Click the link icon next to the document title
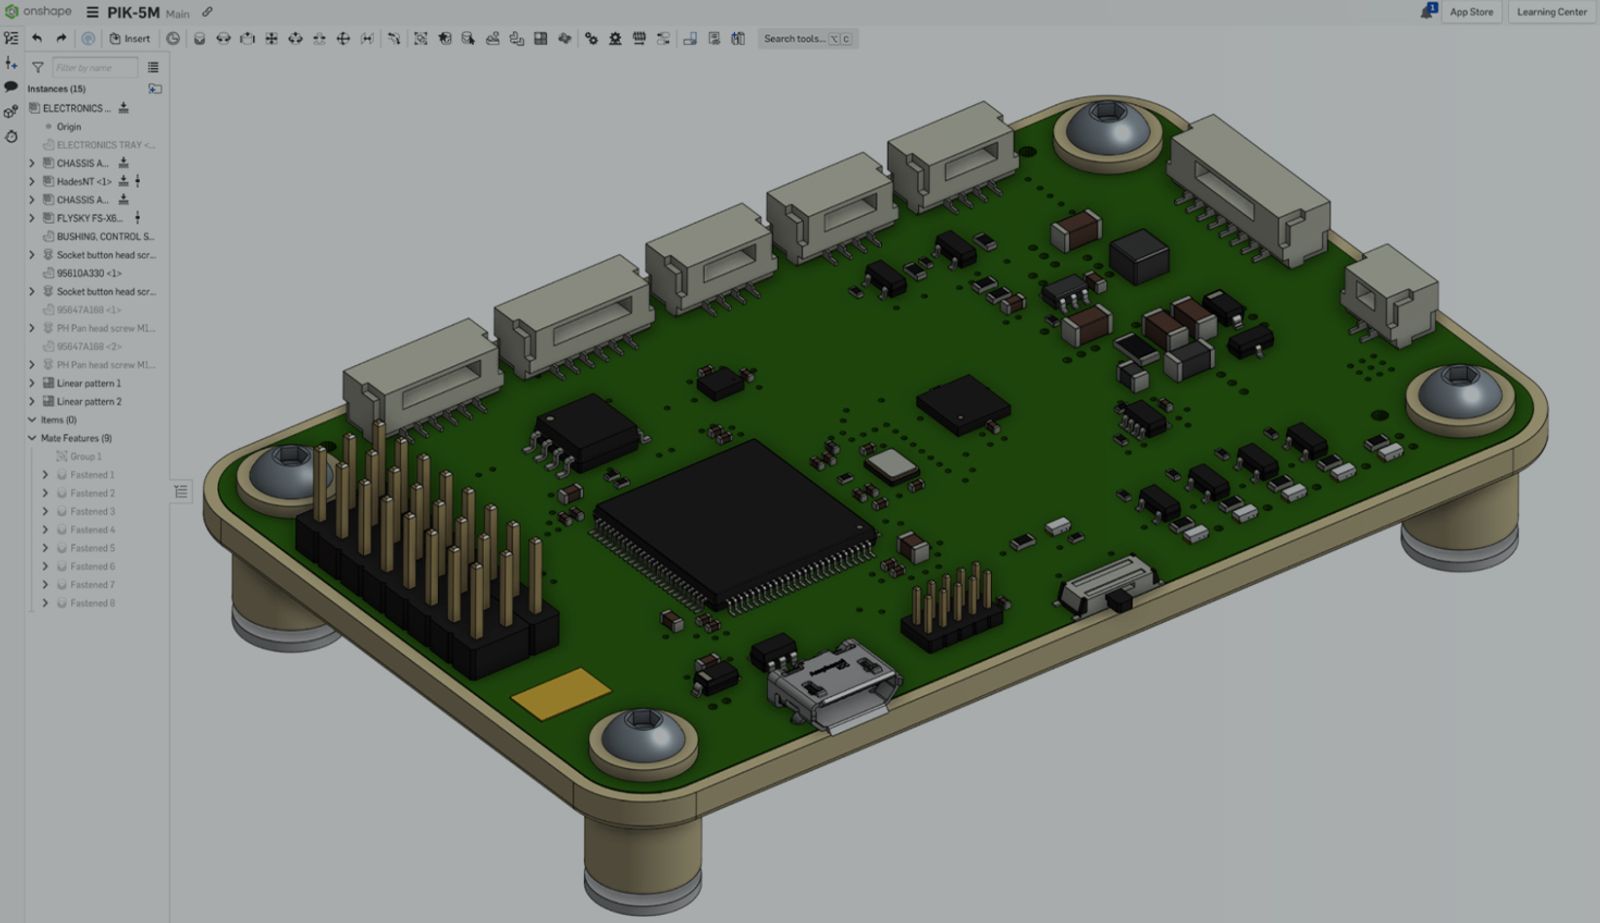This screenshot has height=923, width=1600. pos(207,13)
